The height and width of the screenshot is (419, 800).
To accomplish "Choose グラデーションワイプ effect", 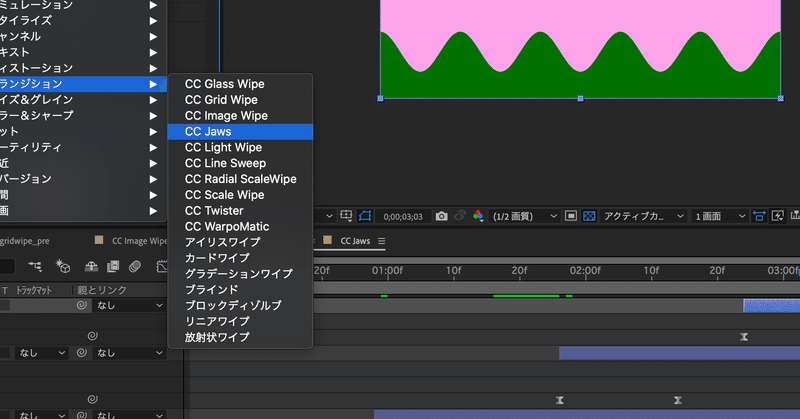I will pos(240,274).
